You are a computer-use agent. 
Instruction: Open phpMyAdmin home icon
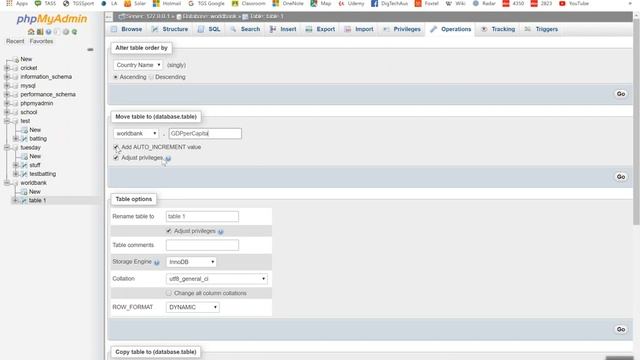pos(31,32)
